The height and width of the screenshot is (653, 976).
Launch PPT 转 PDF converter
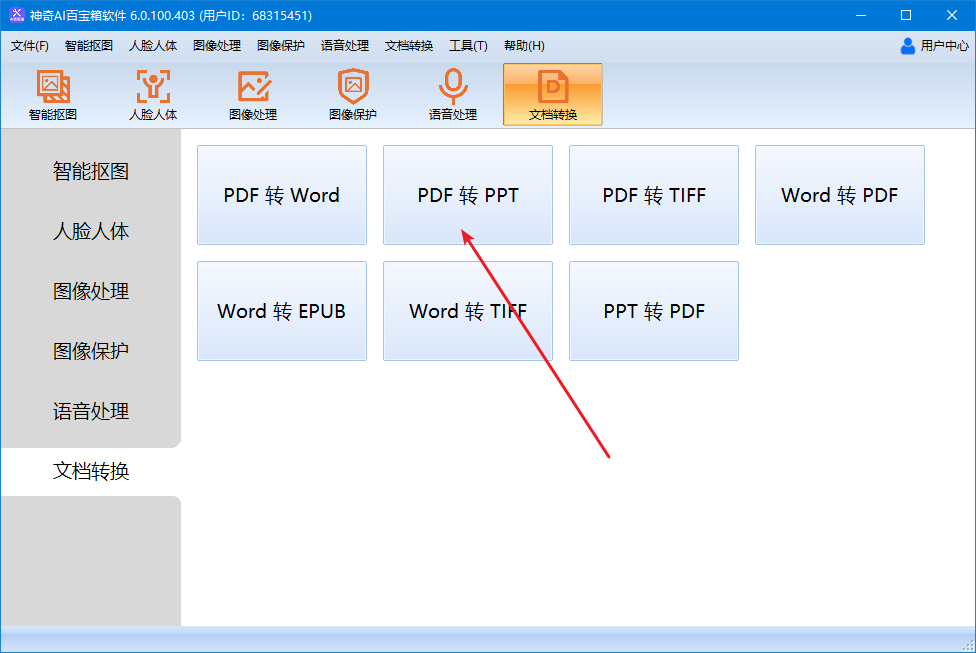pos(654,311)
